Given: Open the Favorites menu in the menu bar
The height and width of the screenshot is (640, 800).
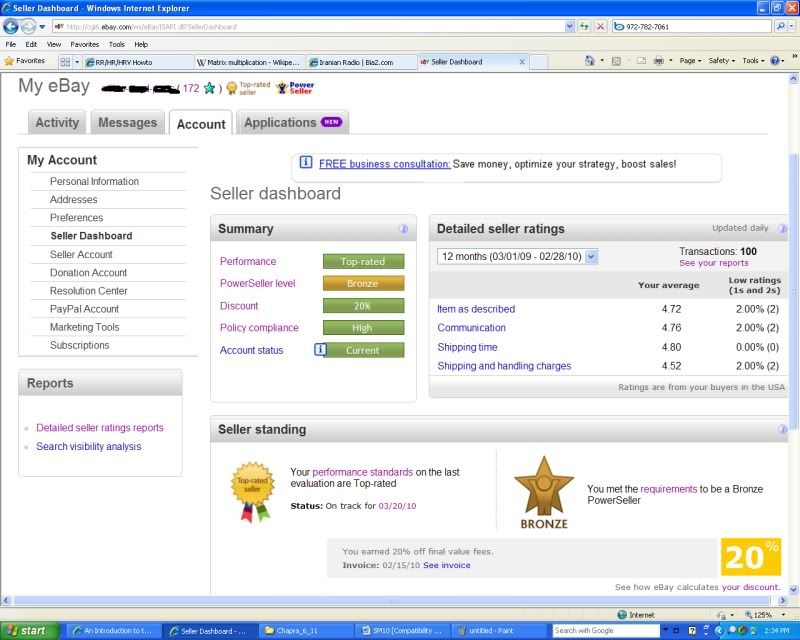Looking at the screenshot, I should point(85,44).
